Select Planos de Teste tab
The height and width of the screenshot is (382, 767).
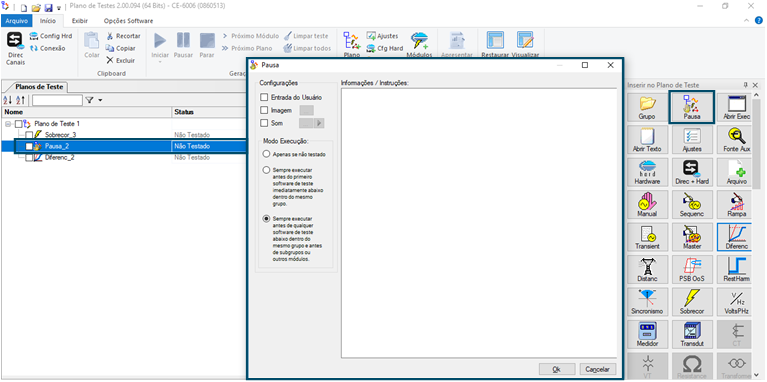point(38,87)
